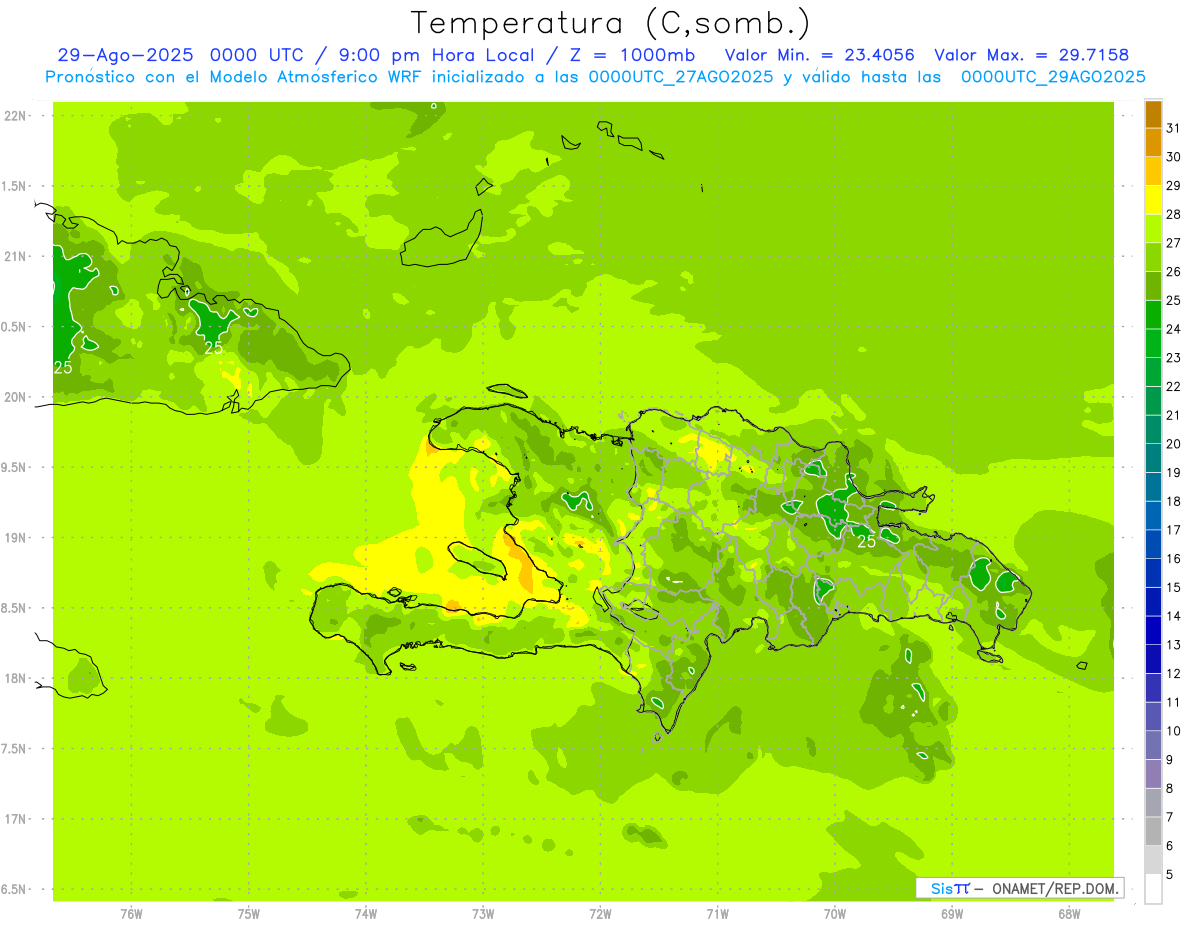The image size is (1200, 927).
Task: Pick the gray legend swatch between 6 and 7
Action: pos(1153,831)
